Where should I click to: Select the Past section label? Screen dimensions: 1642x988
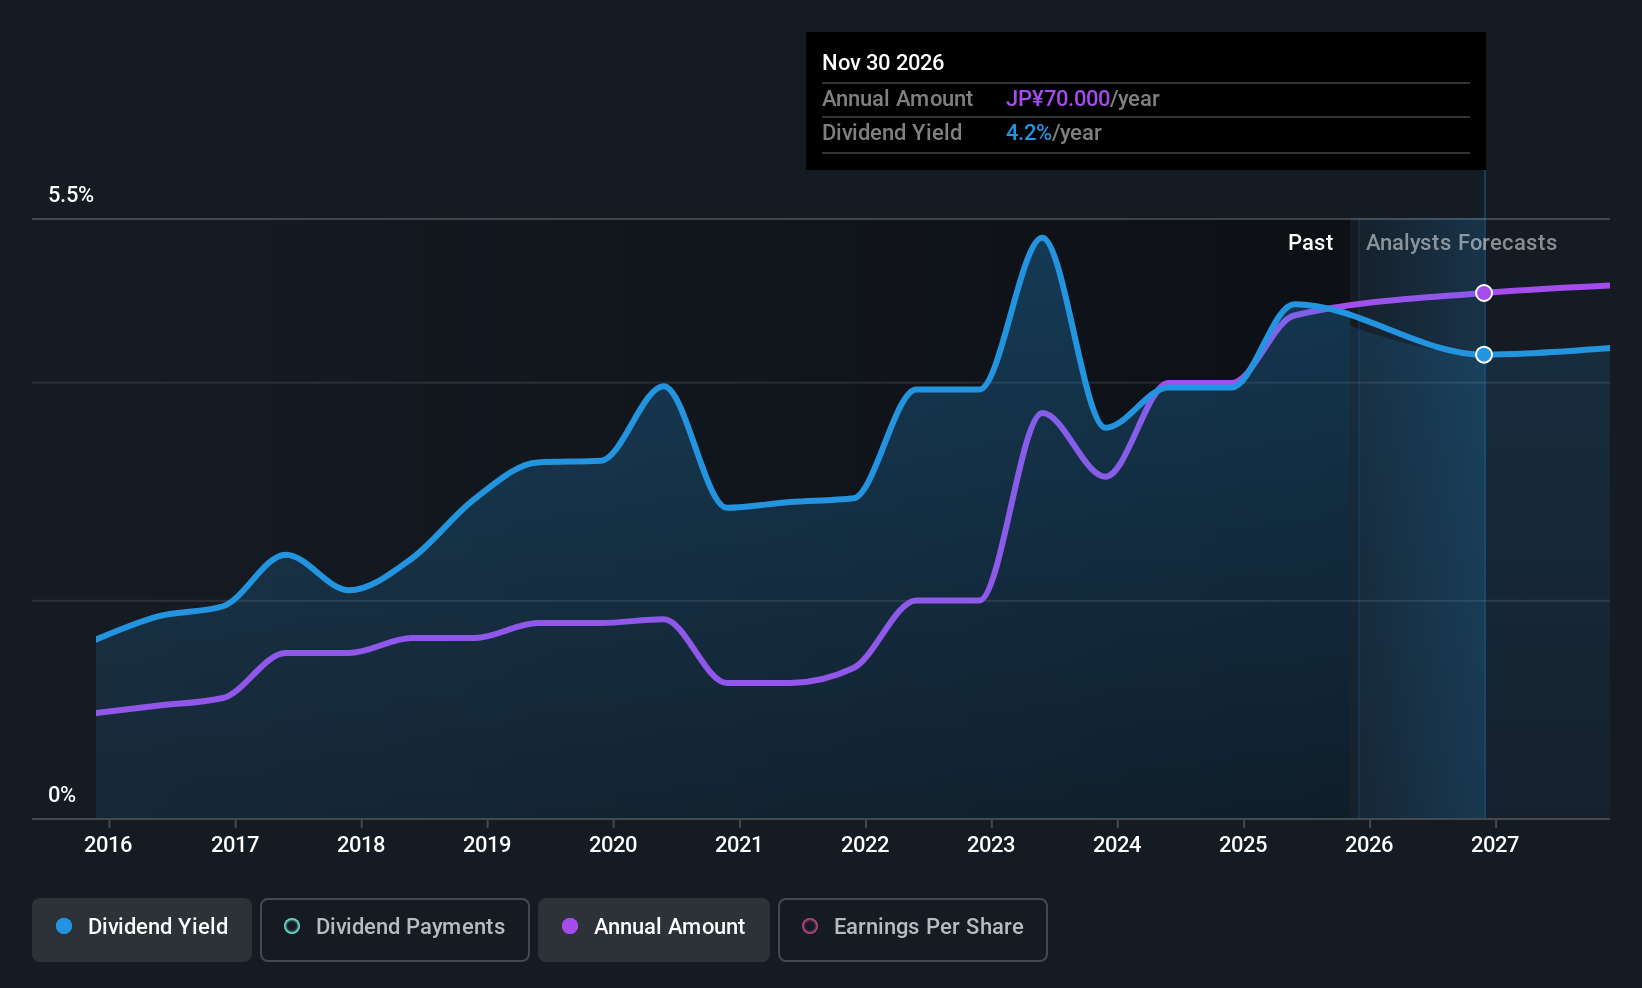(x=1310, y=243)
